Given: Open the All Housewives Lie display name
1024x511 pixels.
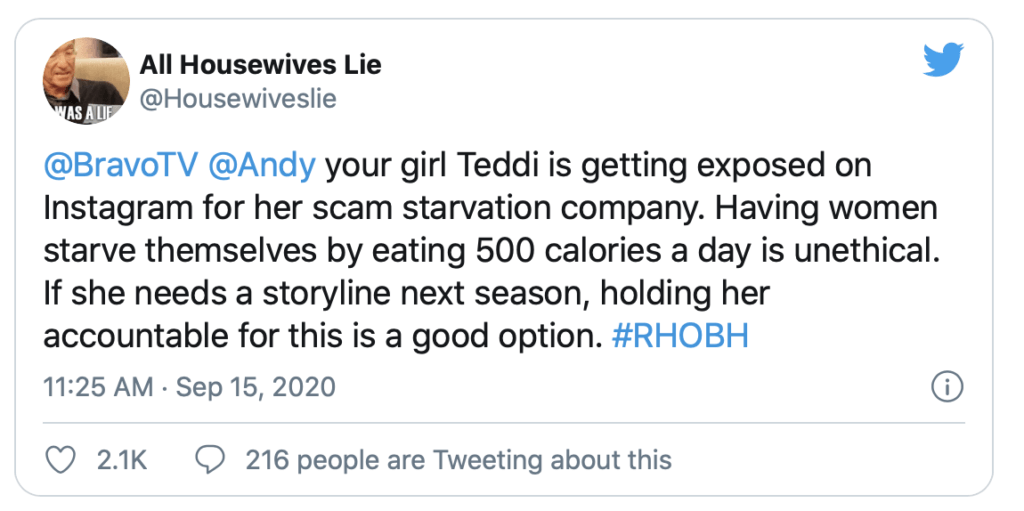Looking at the screenshot, I should [261, 64].
